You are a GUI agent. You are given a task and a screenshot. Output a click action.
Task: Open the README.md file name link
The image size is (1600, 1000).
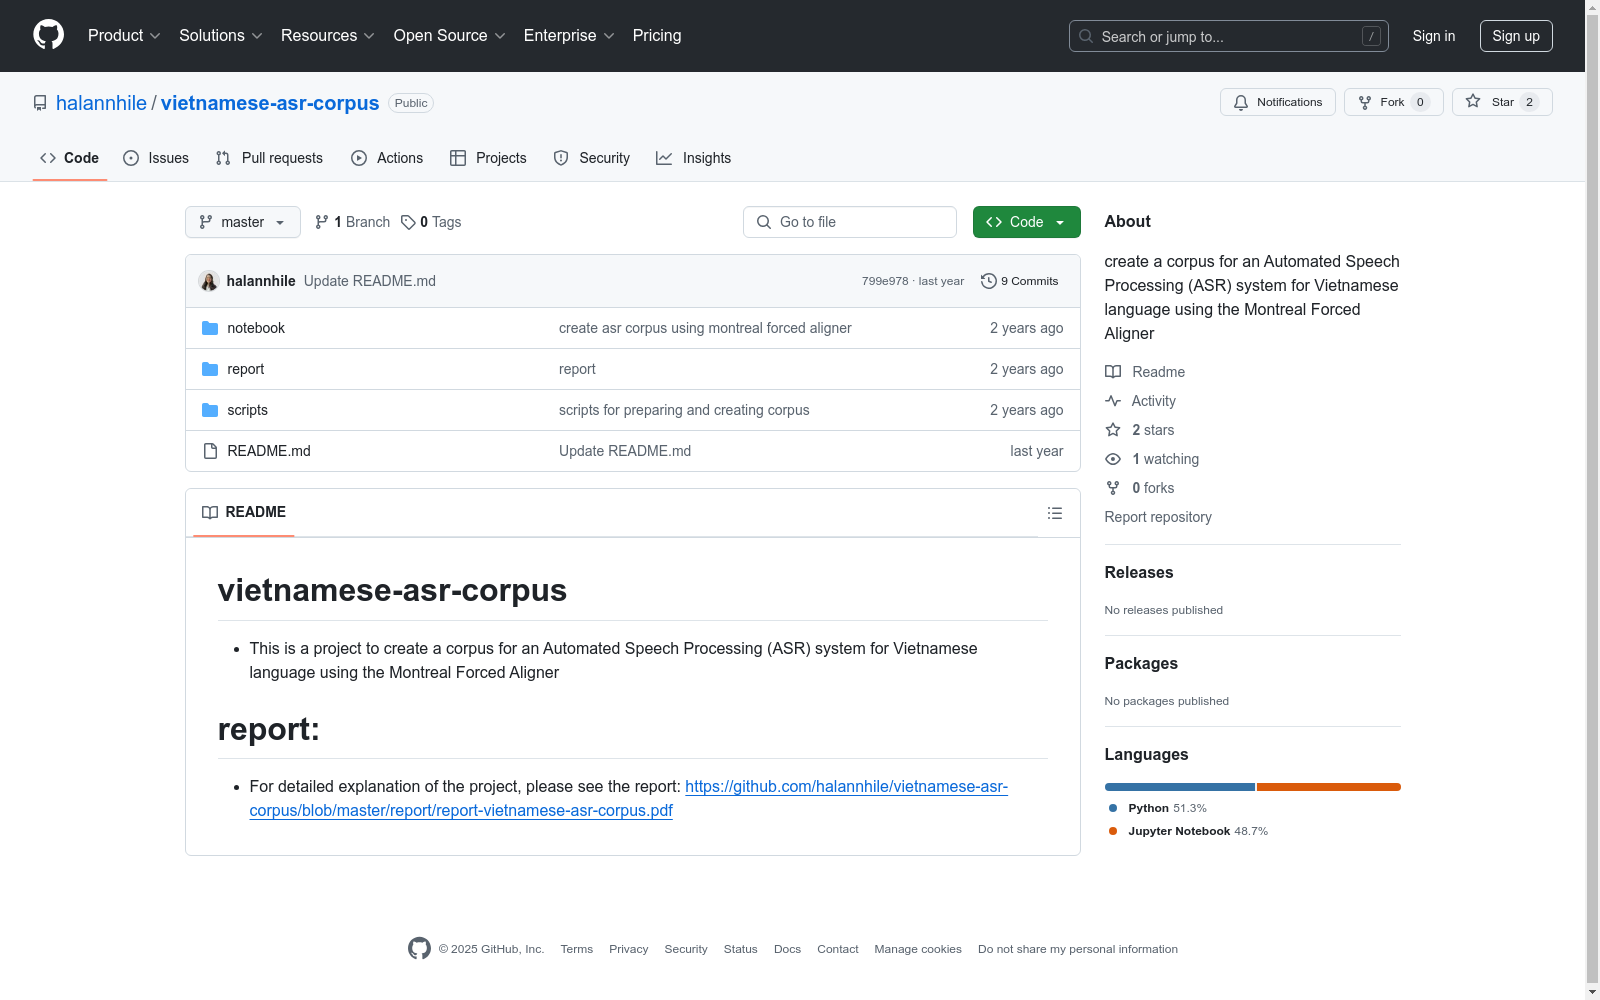coord(269,451)
